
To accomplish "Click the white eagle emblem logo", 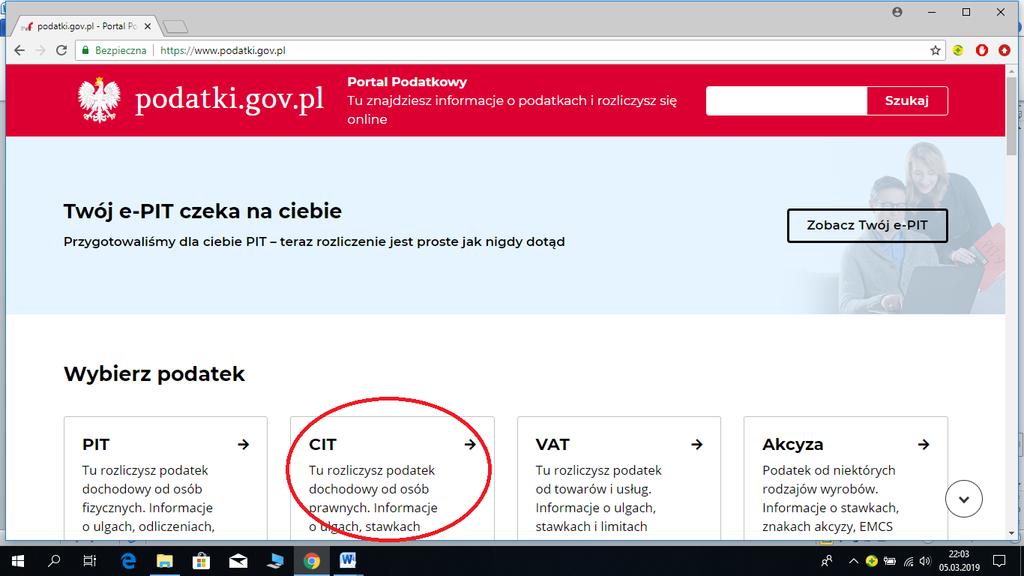I will click(x=99, y=100).
